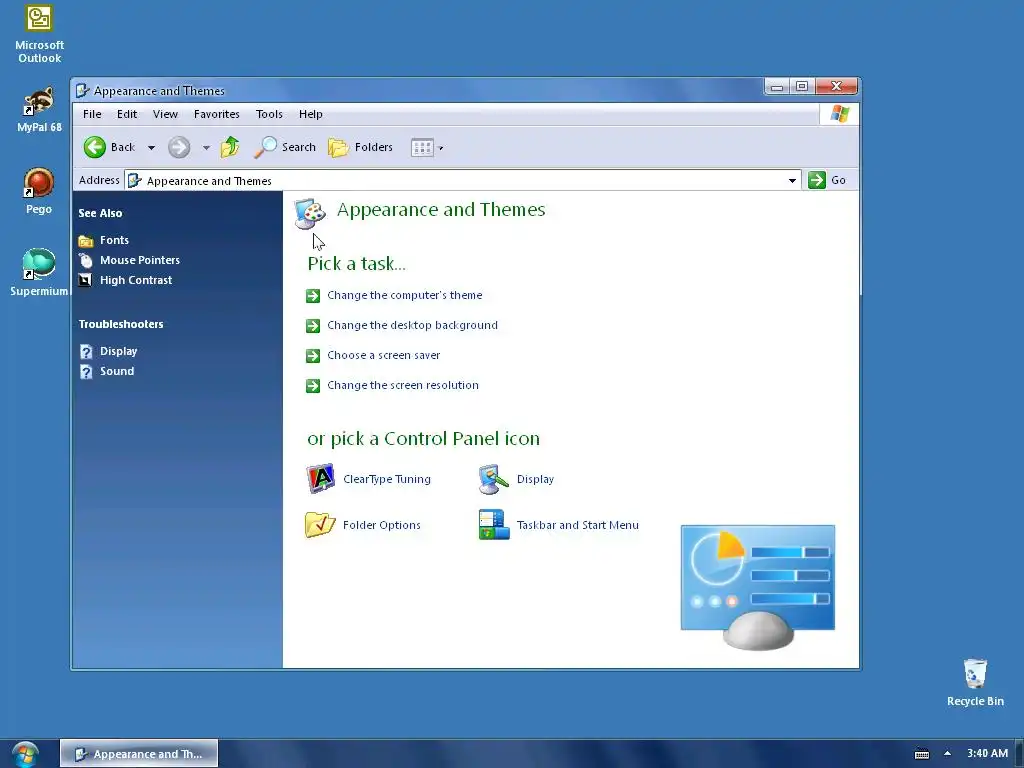
Task: Open the Search pane from the toolbar
Action: click(x=285, y=147)
